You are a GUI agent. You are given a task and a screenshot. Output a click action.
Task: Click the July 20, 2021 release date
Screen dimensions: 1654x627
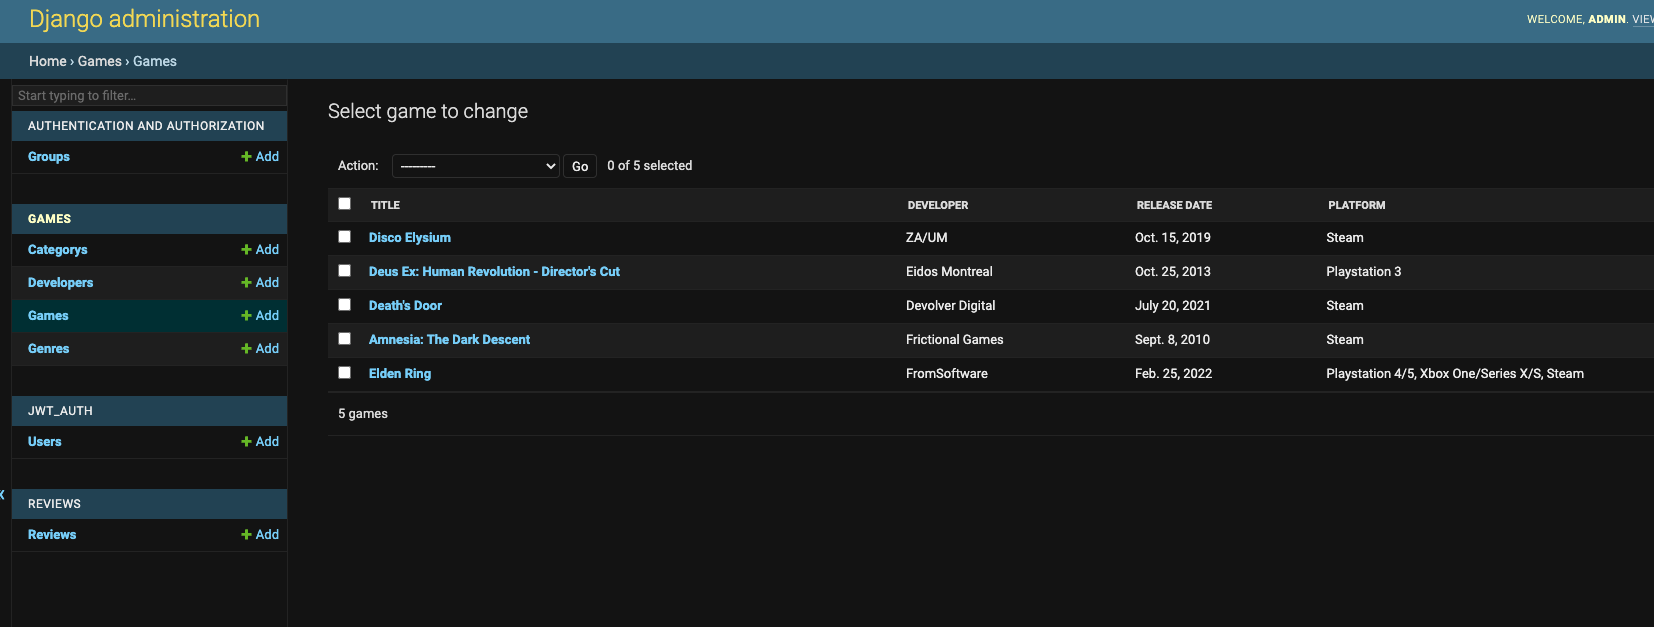coord(1173,306)
